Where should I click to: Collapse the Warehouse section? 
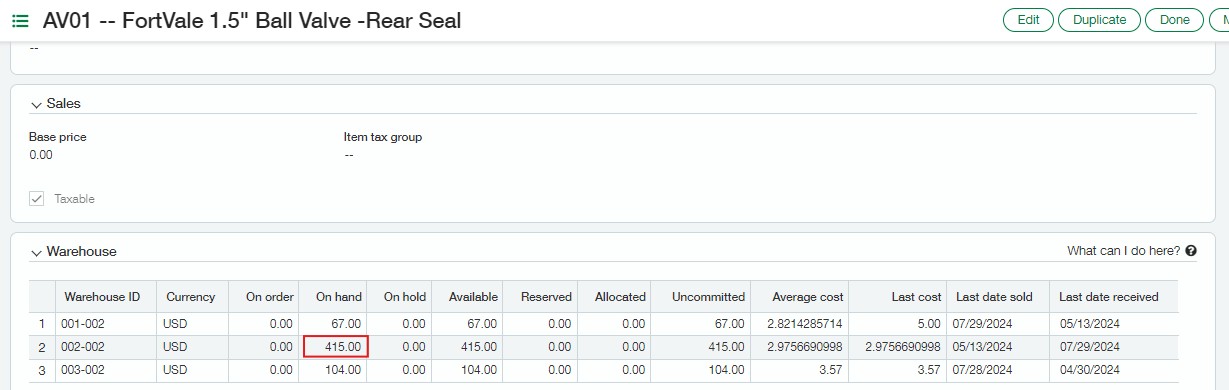37,252
